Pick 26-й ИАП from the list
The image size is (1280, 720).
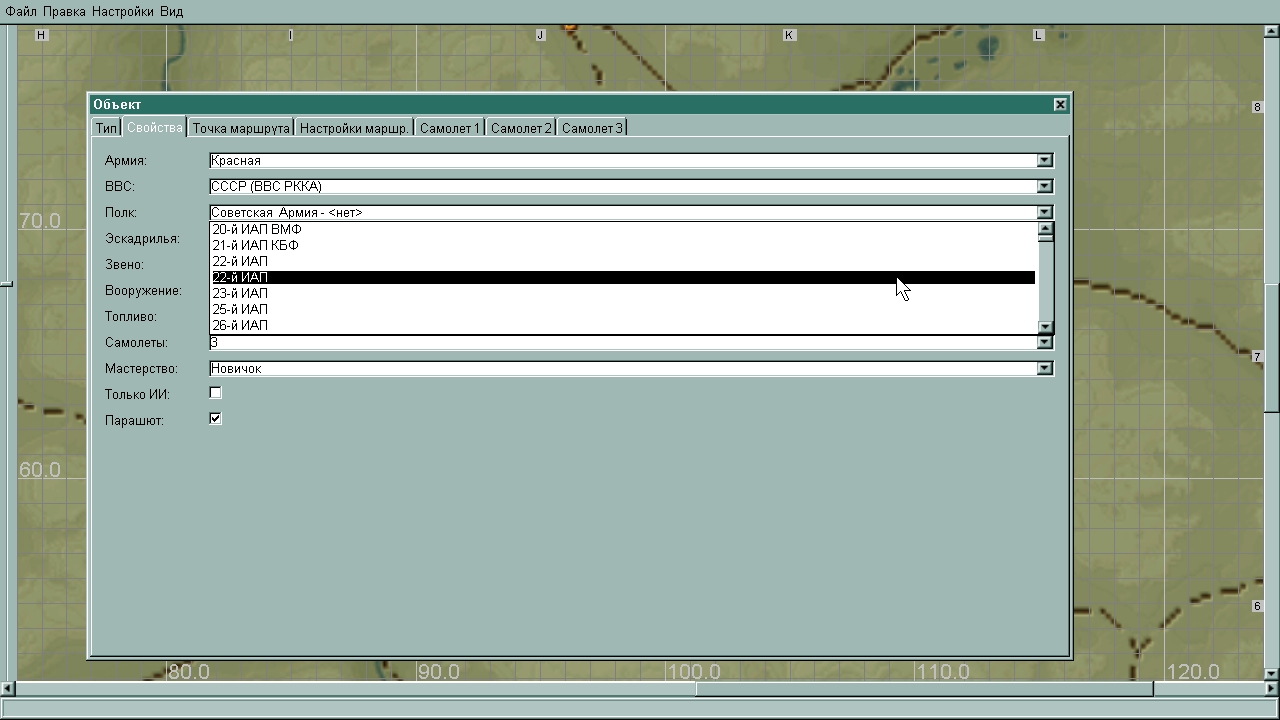(x=624, y=325)
